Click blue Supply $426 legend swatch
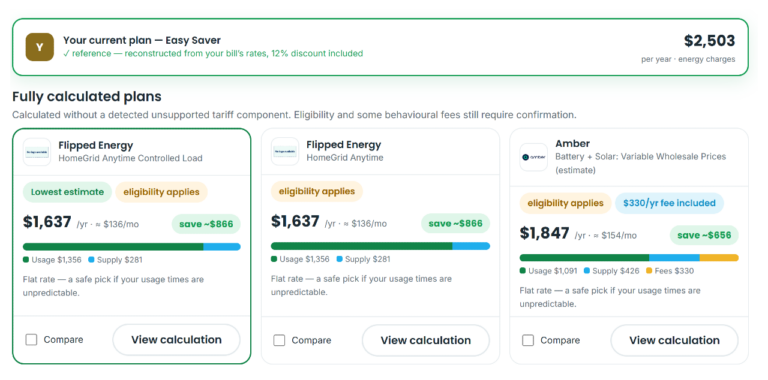The image size is (768, 380). [586, 270]
